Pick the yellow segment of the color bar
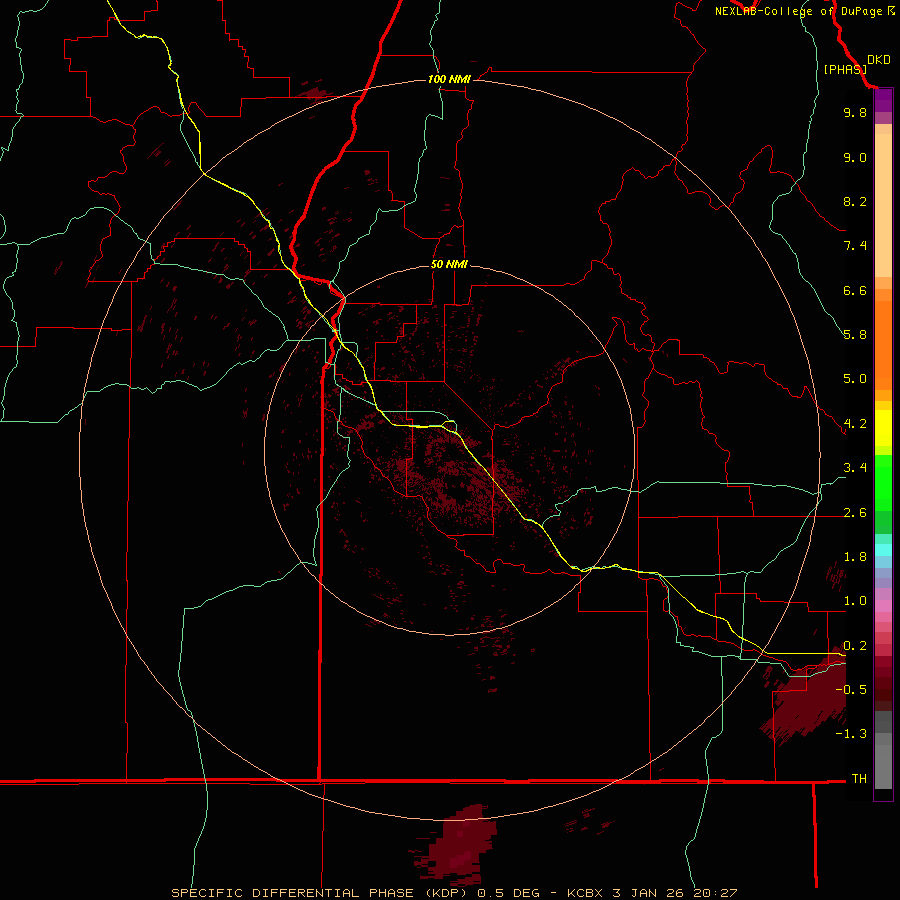Viewport: 900px width, 900px height. [x=883, y=428]
